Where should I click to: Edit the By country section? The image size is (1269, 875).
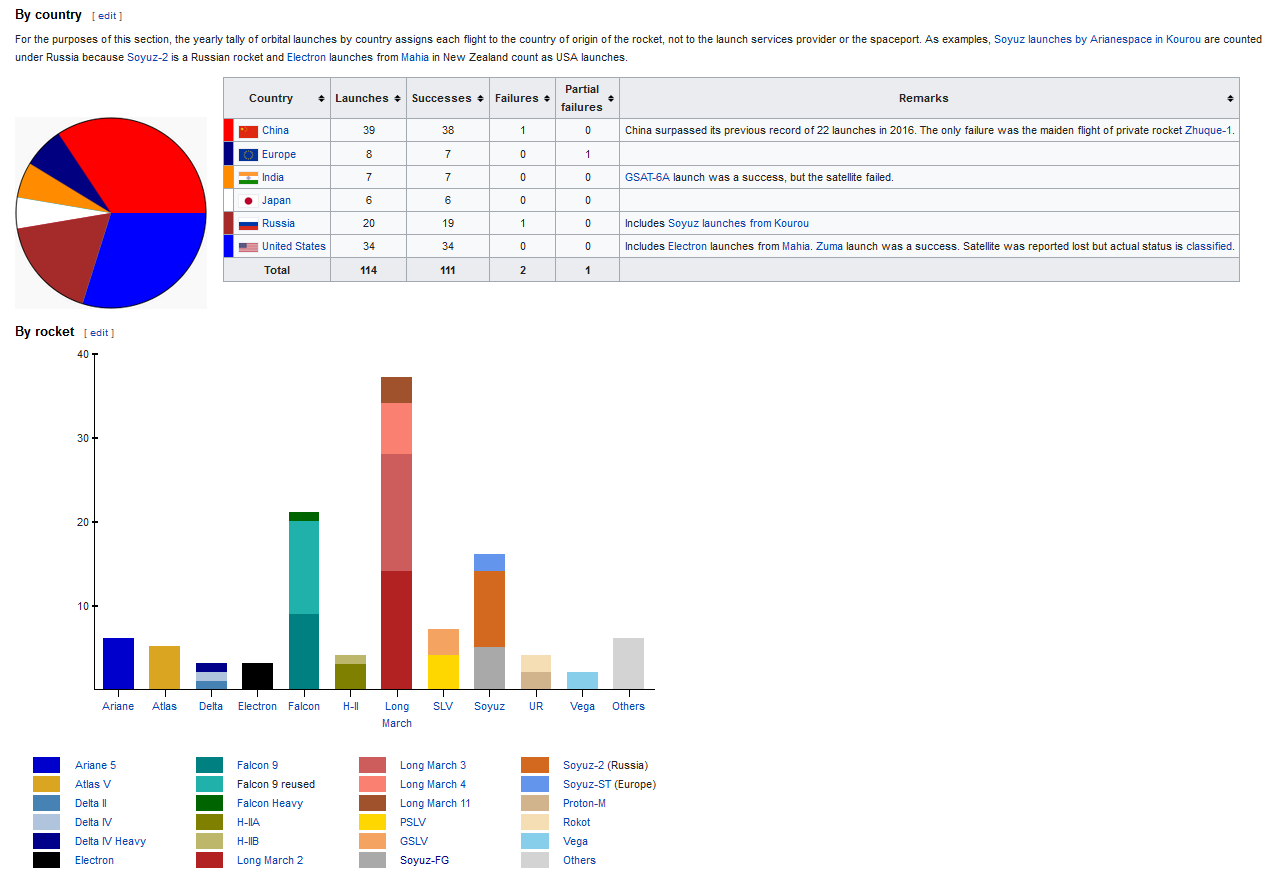point(107,16)
